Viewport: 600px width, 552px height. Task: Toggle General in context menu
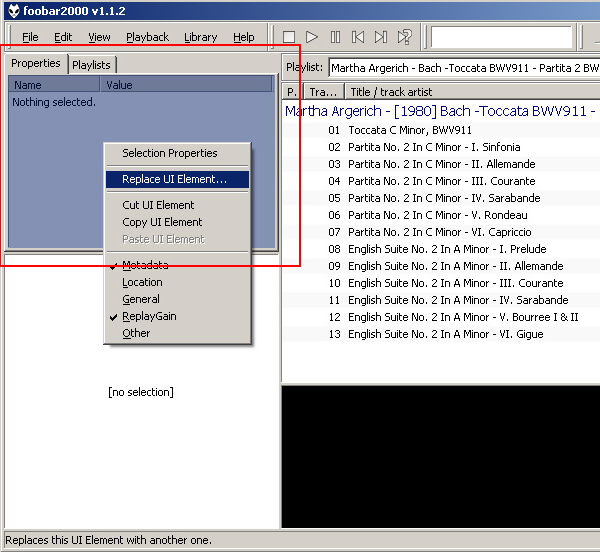[178, 299]
